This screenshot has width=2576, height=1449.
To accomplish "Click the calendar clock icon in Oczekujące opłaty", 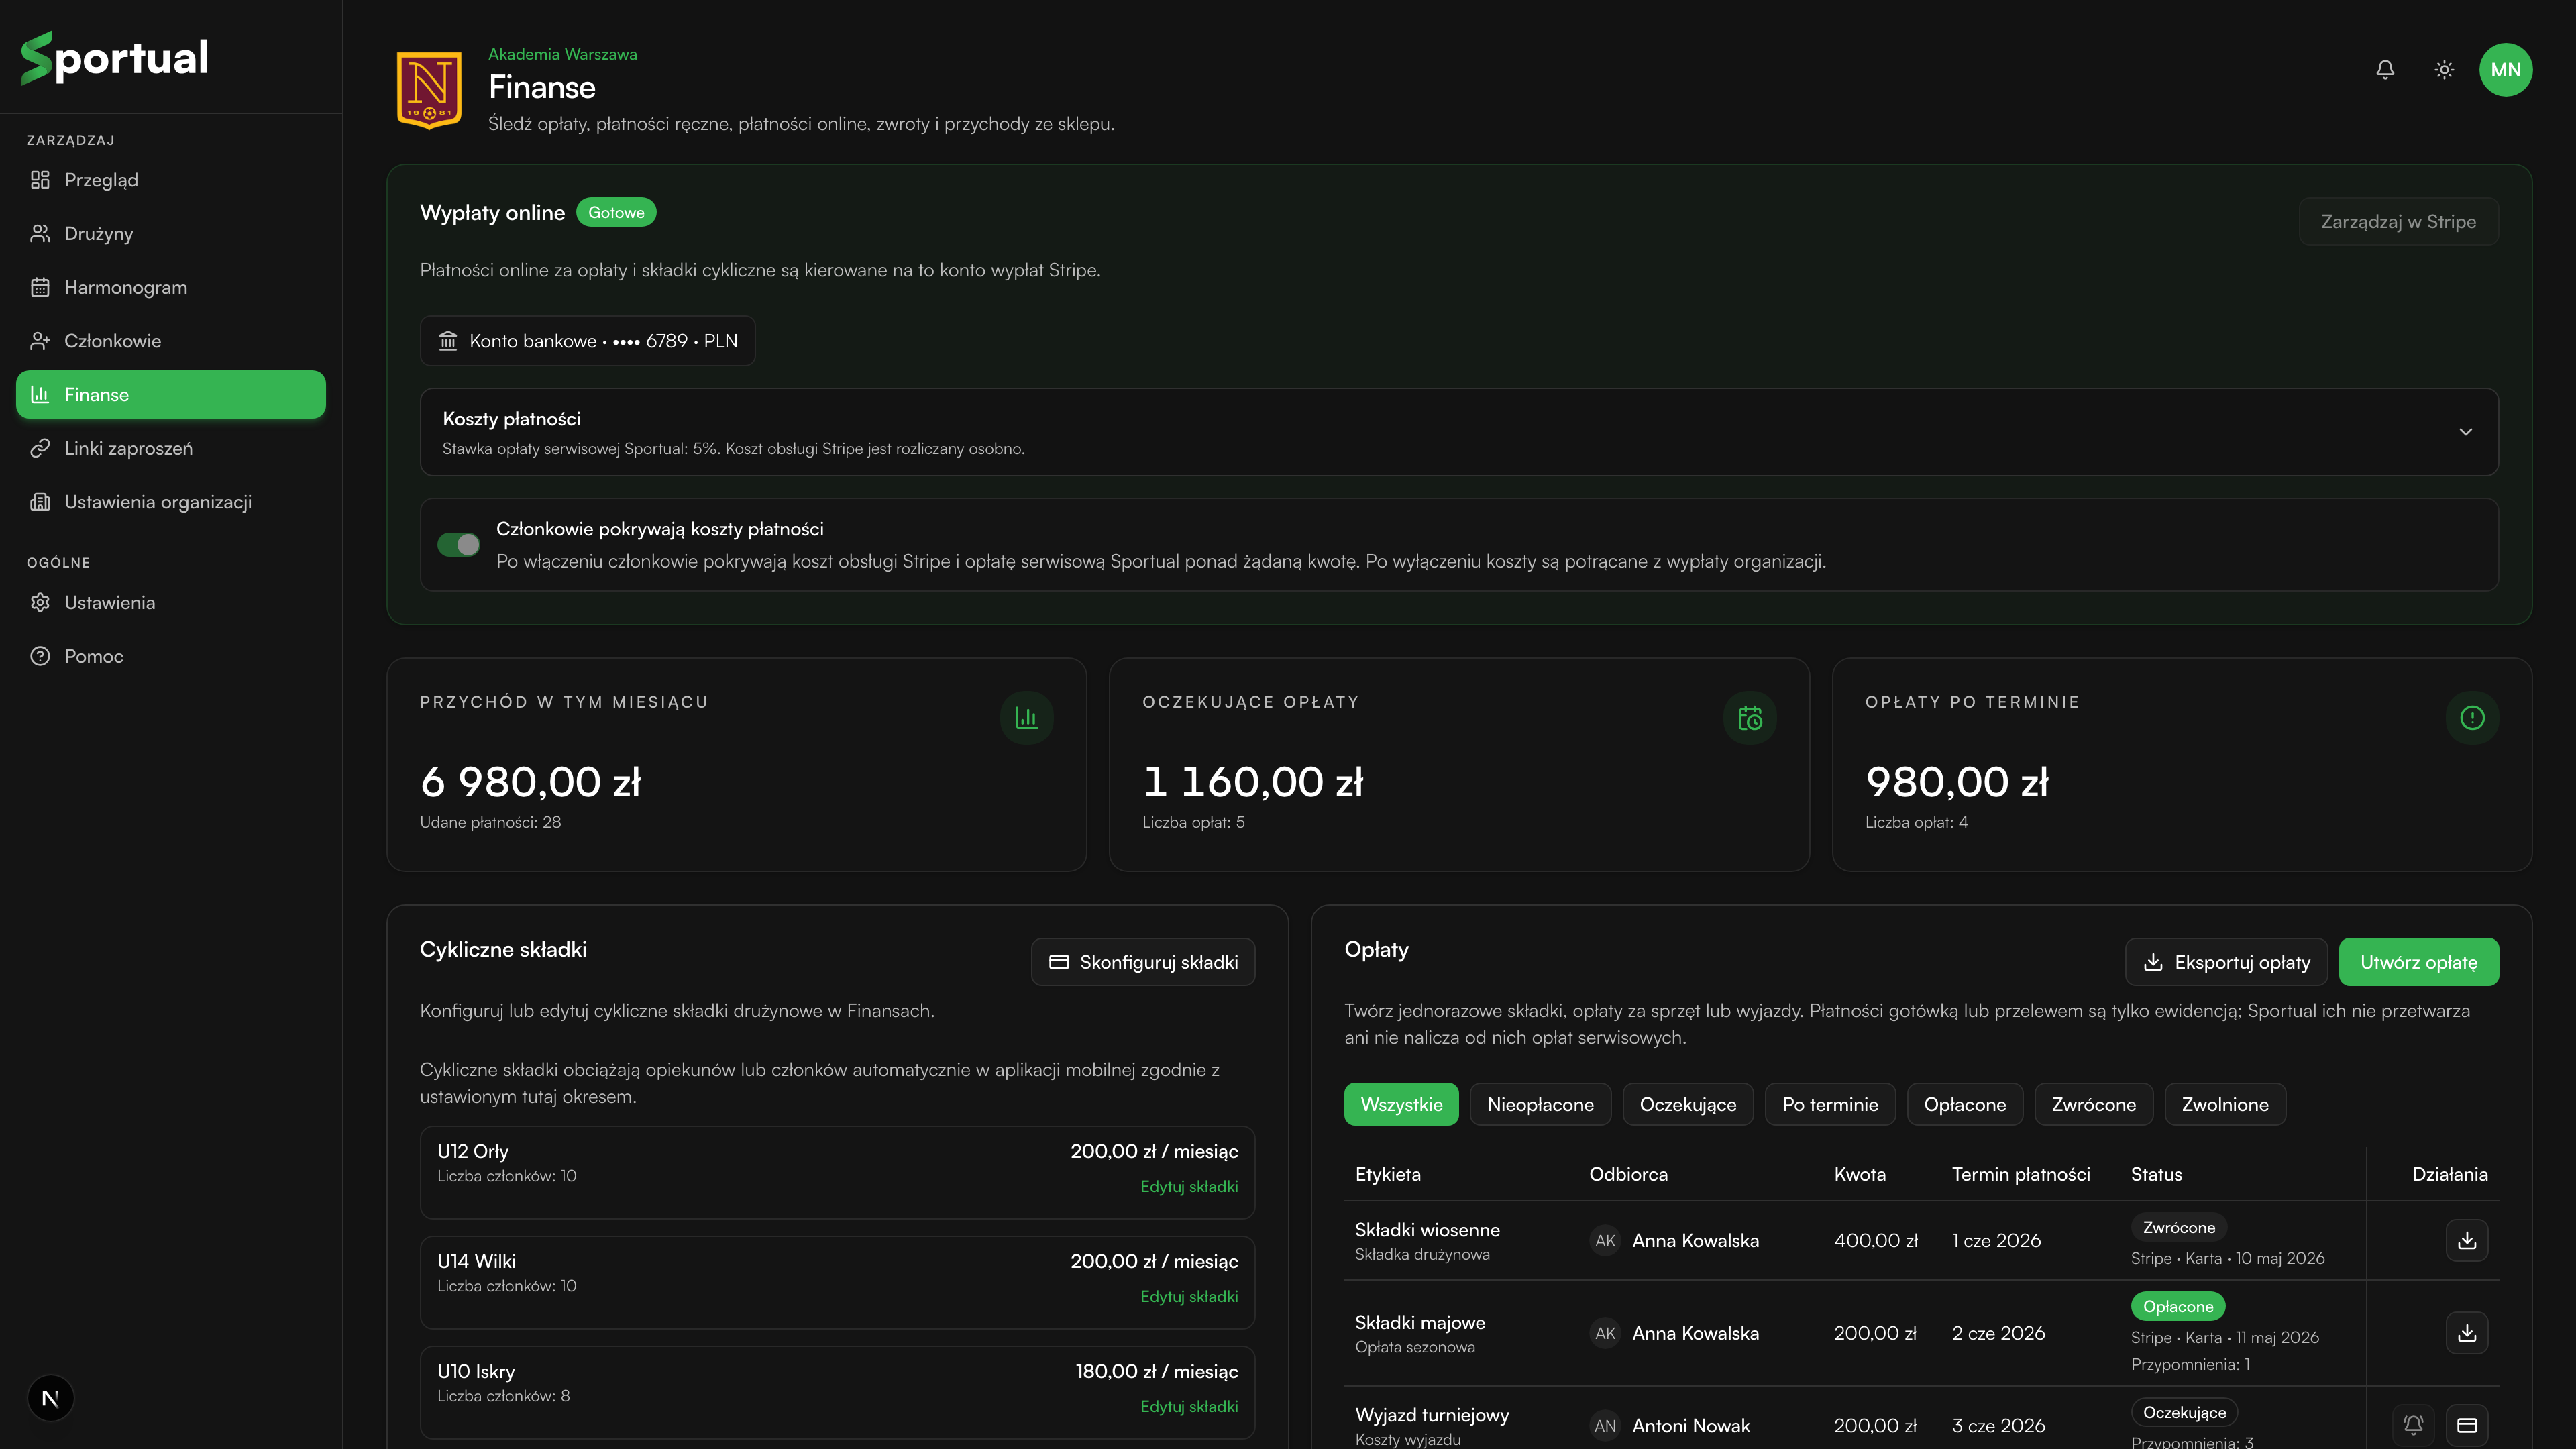I will (x=1750, y=718).
